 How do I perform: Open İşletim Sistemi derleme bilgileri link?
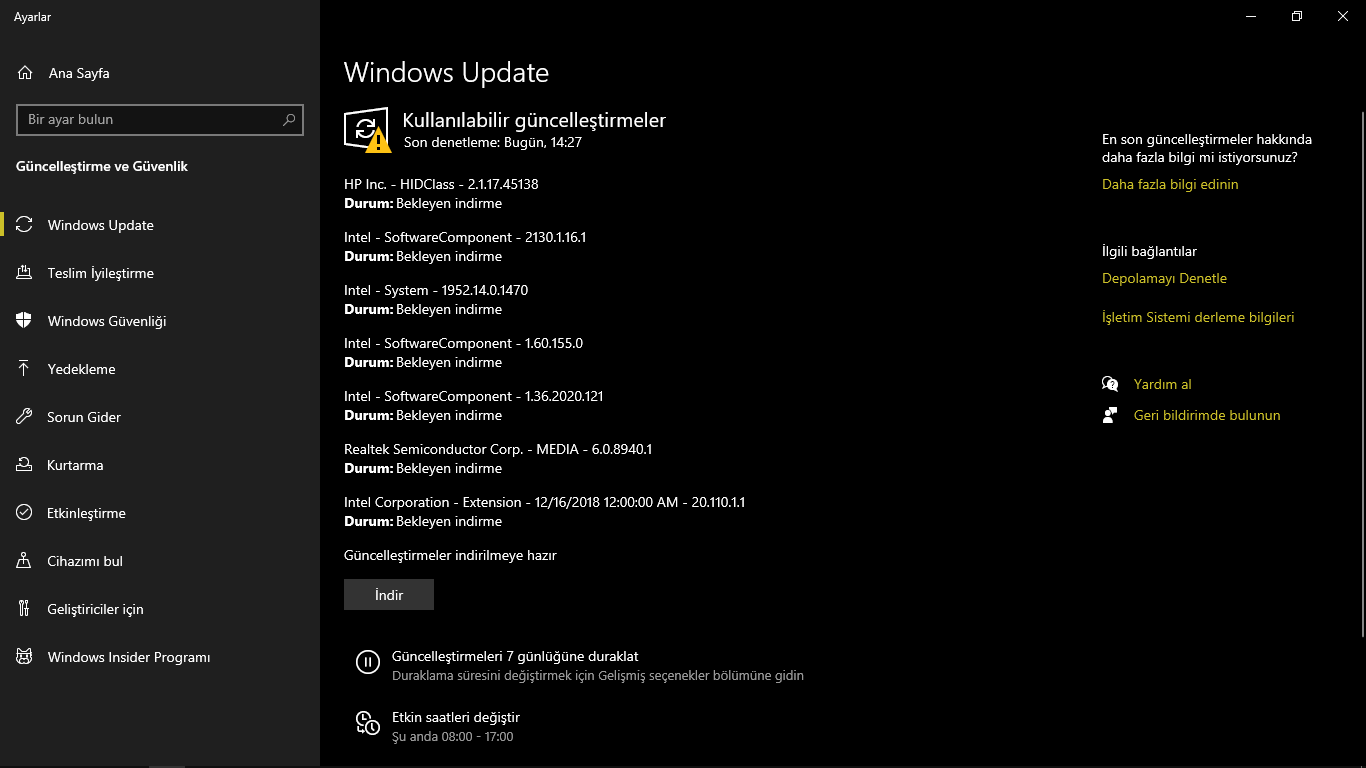pos(1198,317)
